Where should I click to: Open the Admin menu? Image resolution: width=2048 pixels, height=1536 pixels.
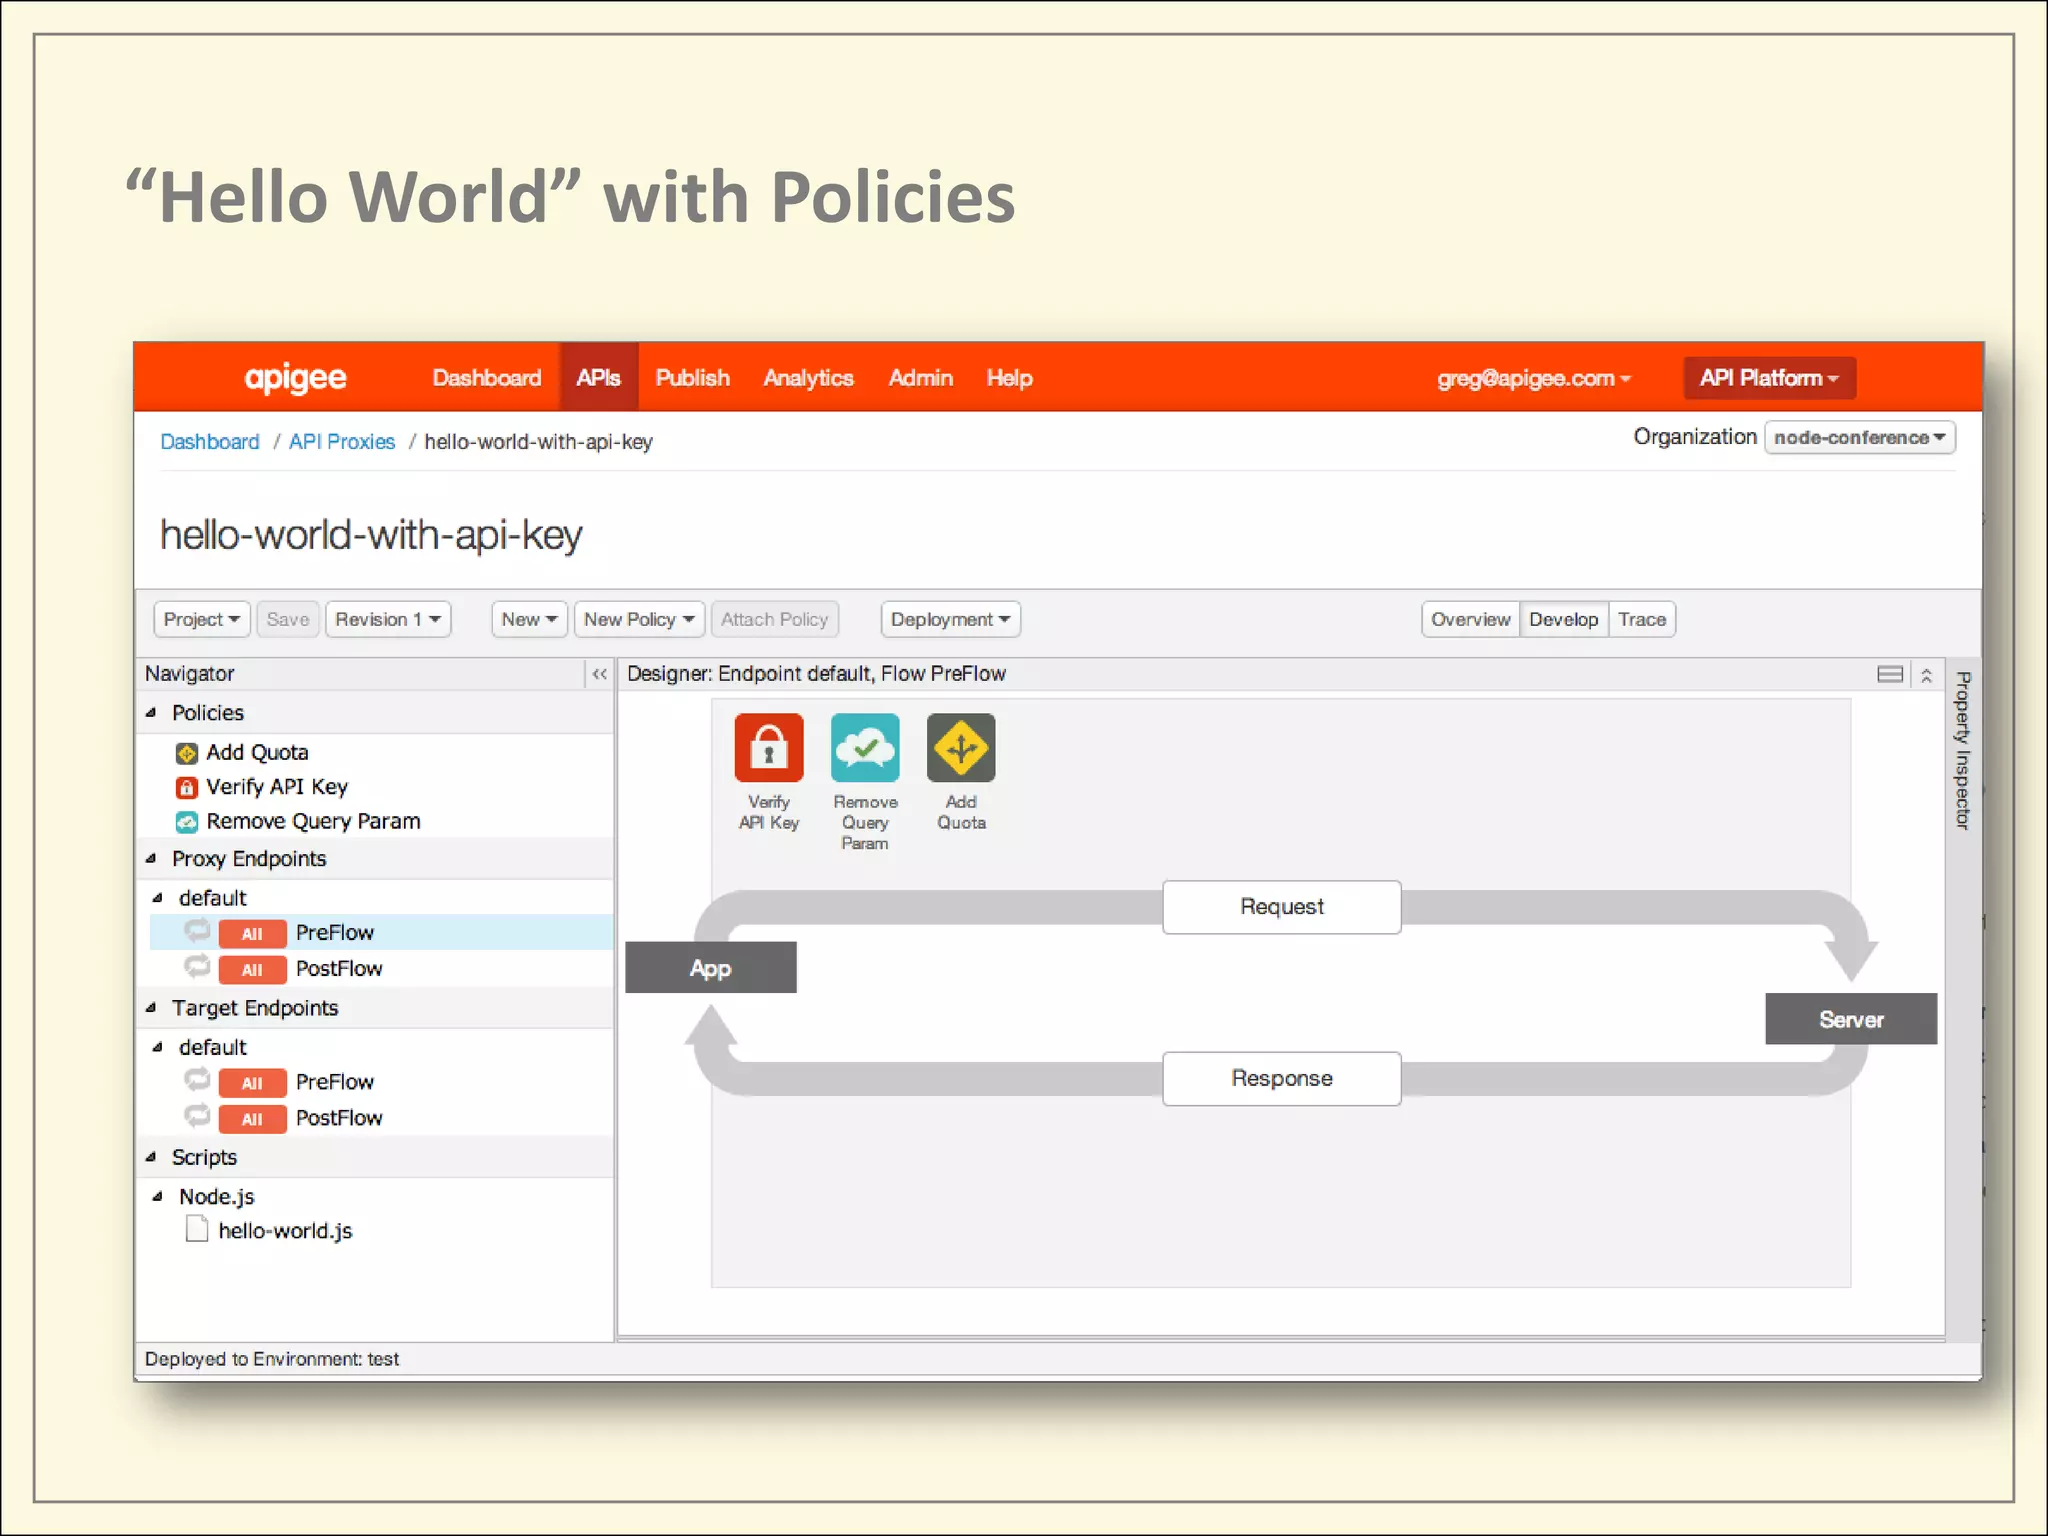(x=920, y=378)
